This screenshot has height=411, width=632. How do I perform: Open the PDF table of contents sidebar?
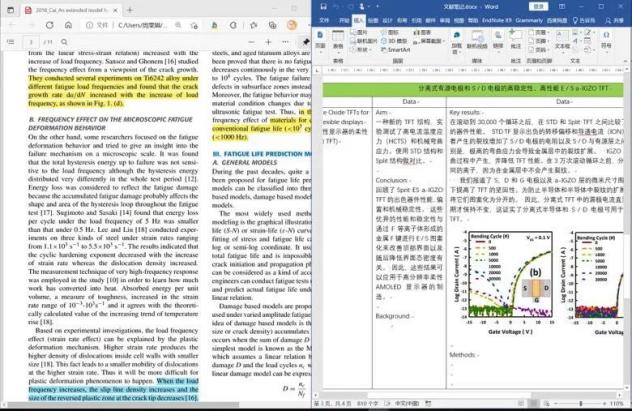[x=10, y=42]
